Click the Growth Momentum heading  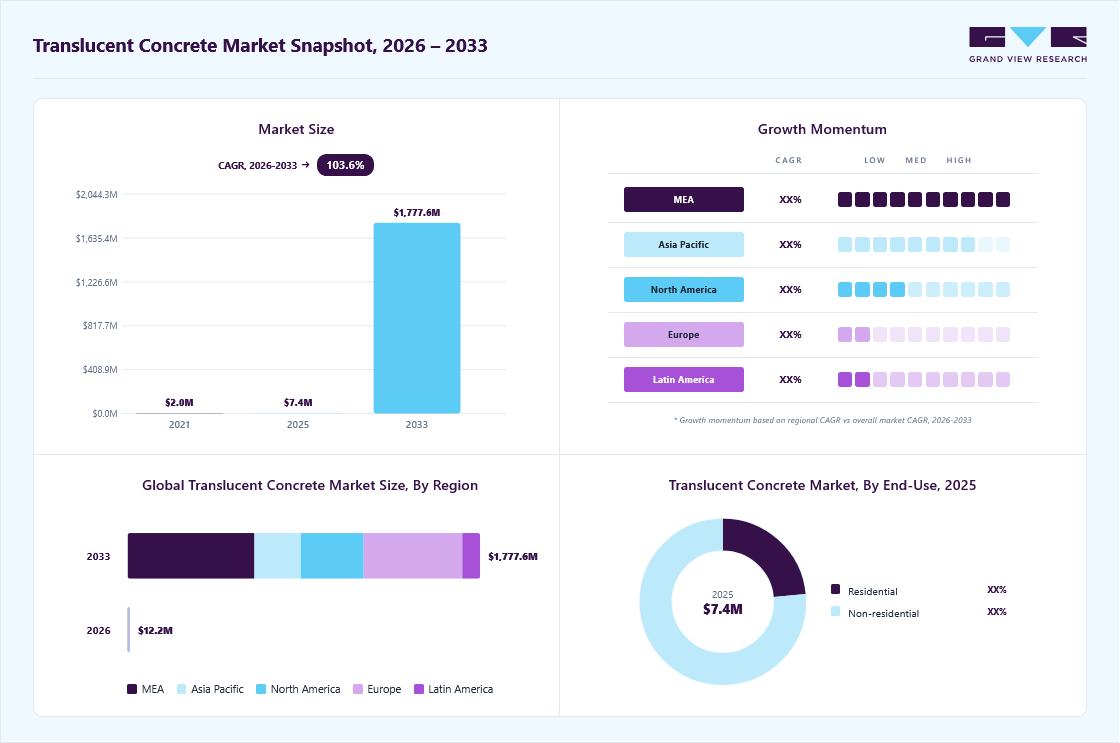(822, 129)
